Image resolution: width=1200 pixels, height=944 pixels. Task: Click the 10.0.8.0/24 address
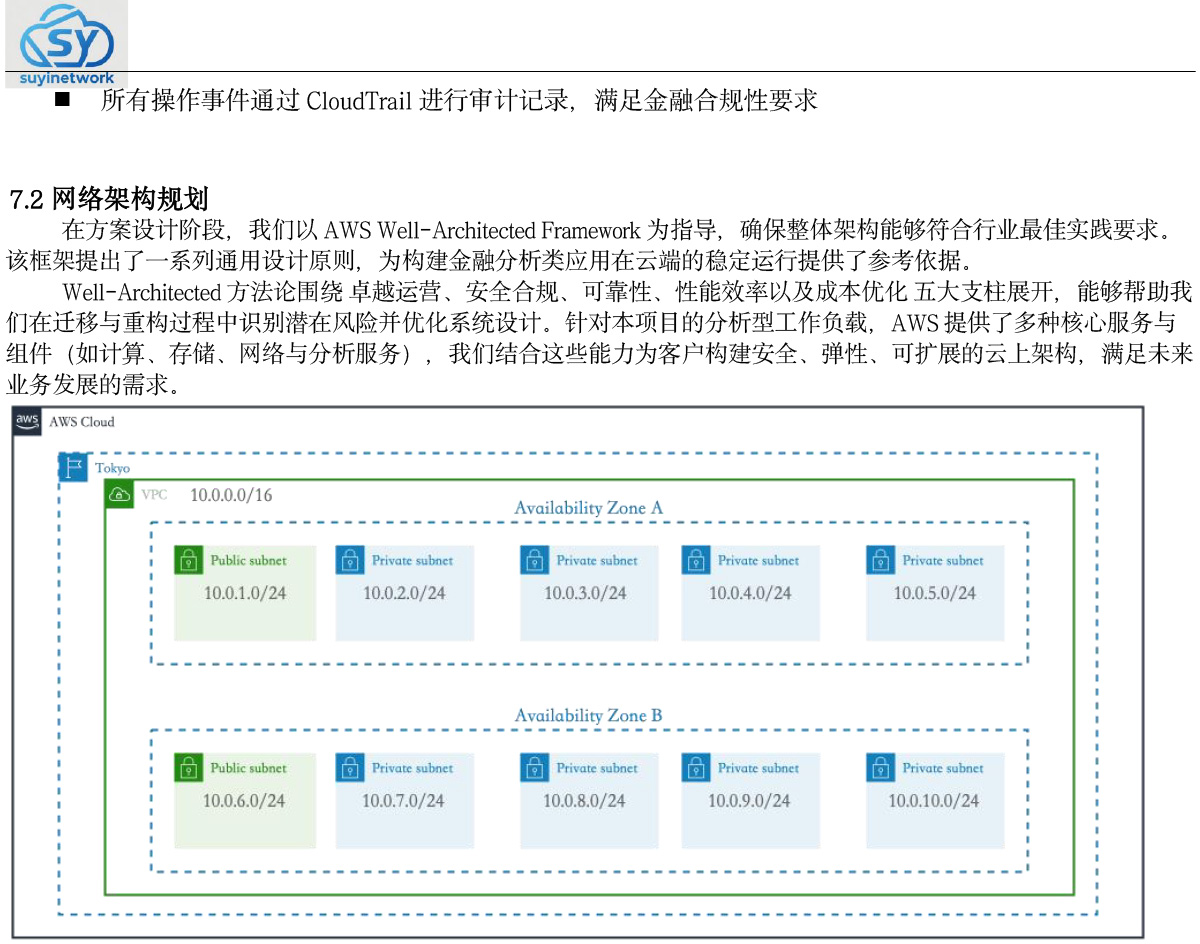click(x=584, y=801)
